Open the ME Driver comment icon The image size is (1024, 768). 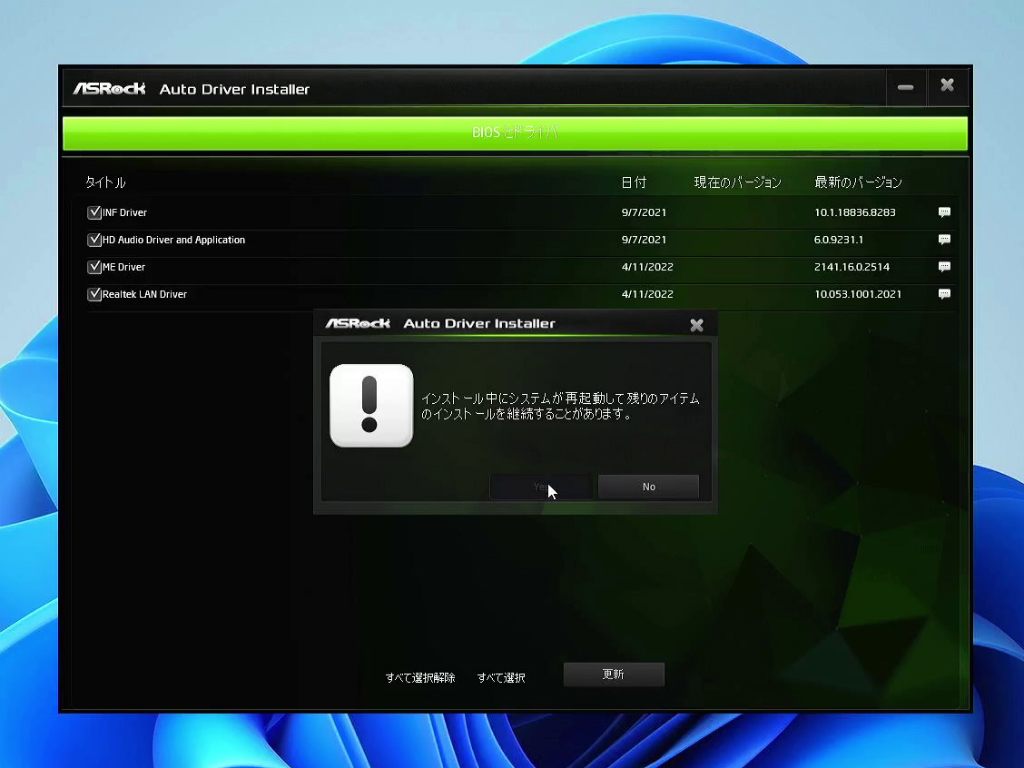click(944, 266)
